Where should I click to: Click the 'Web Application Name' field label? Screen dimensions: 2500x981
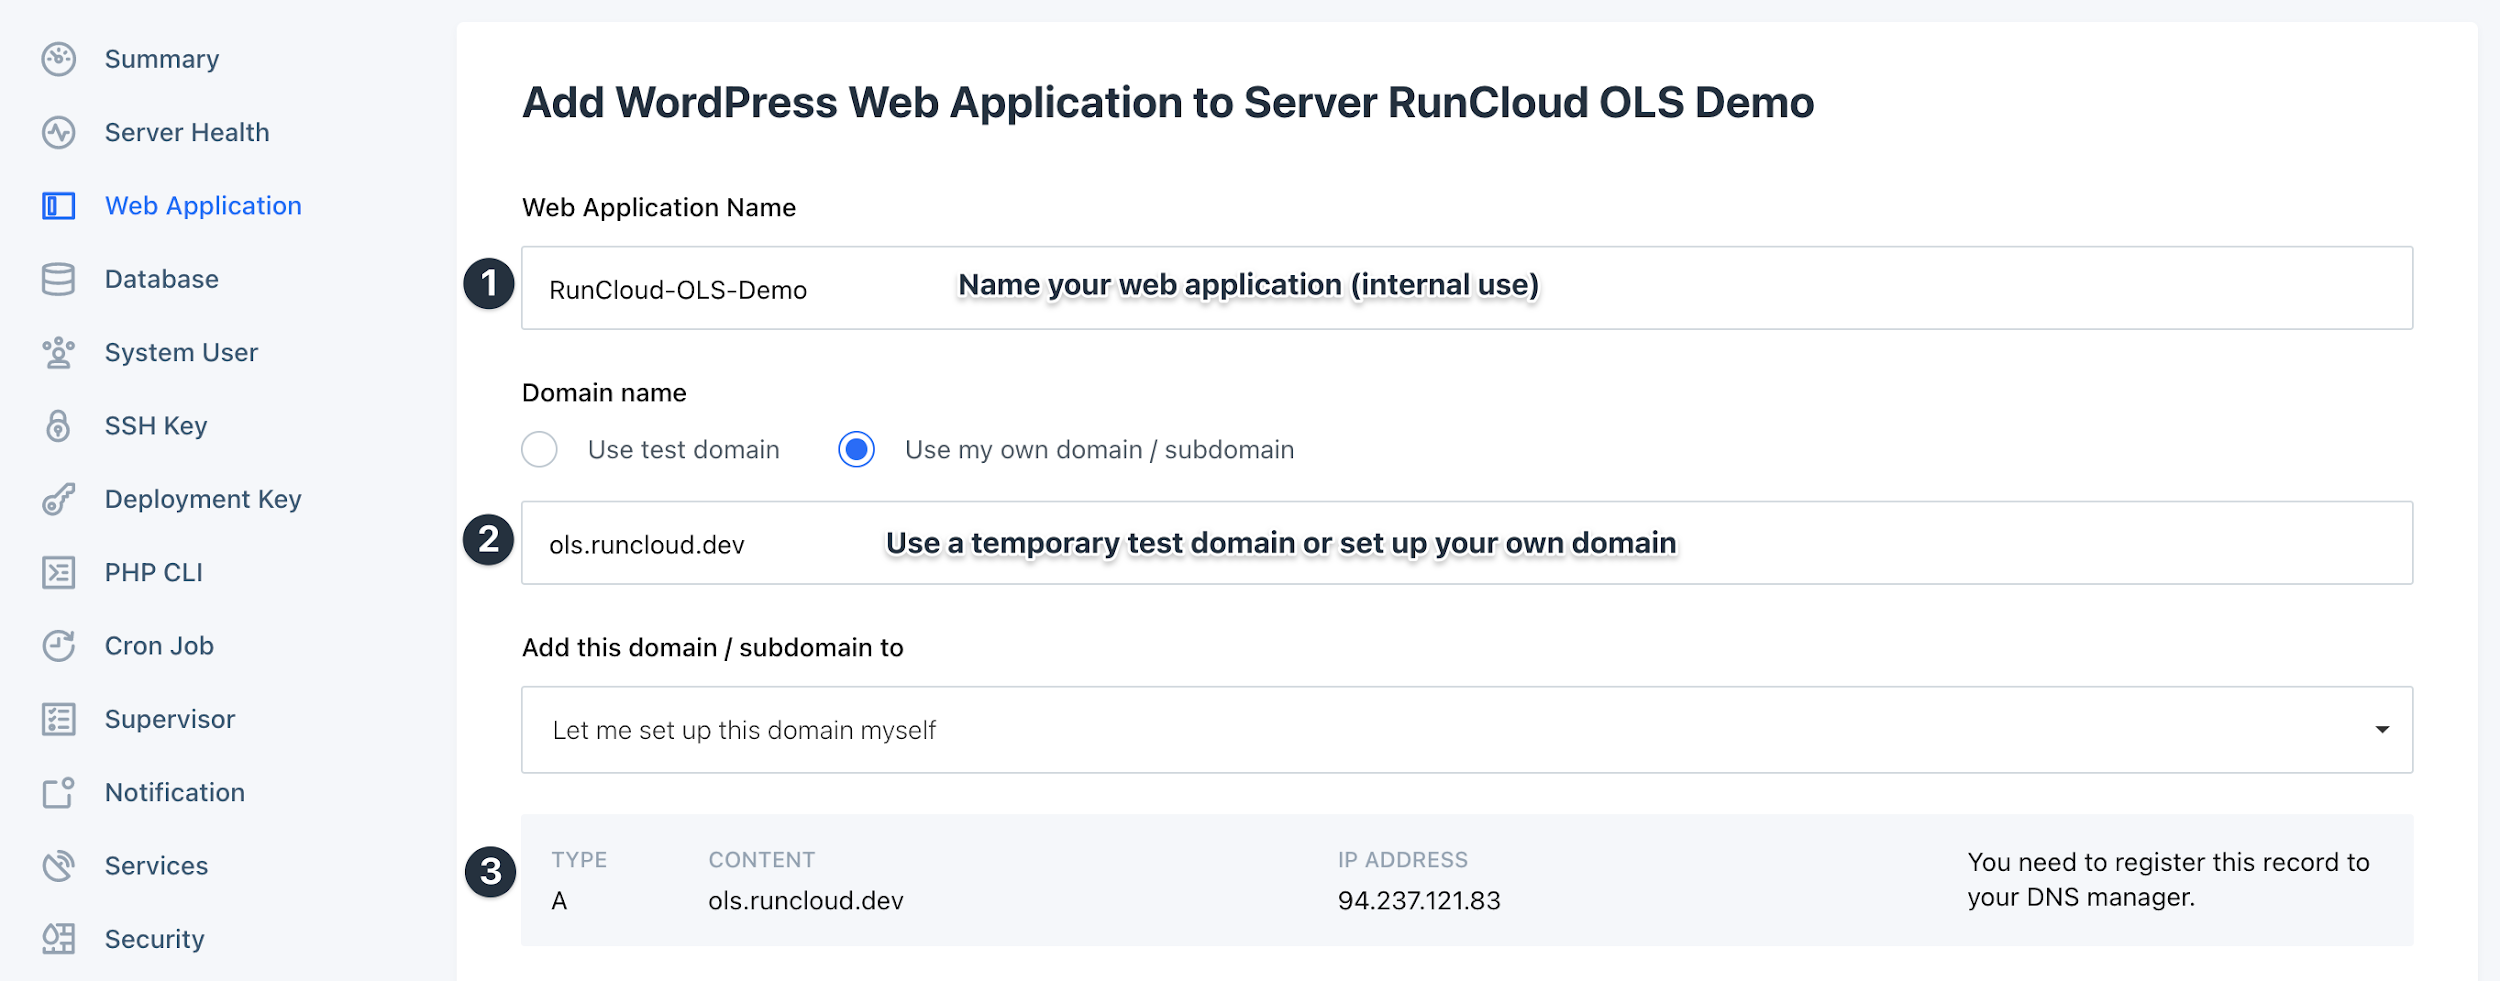tap(659, 207)
